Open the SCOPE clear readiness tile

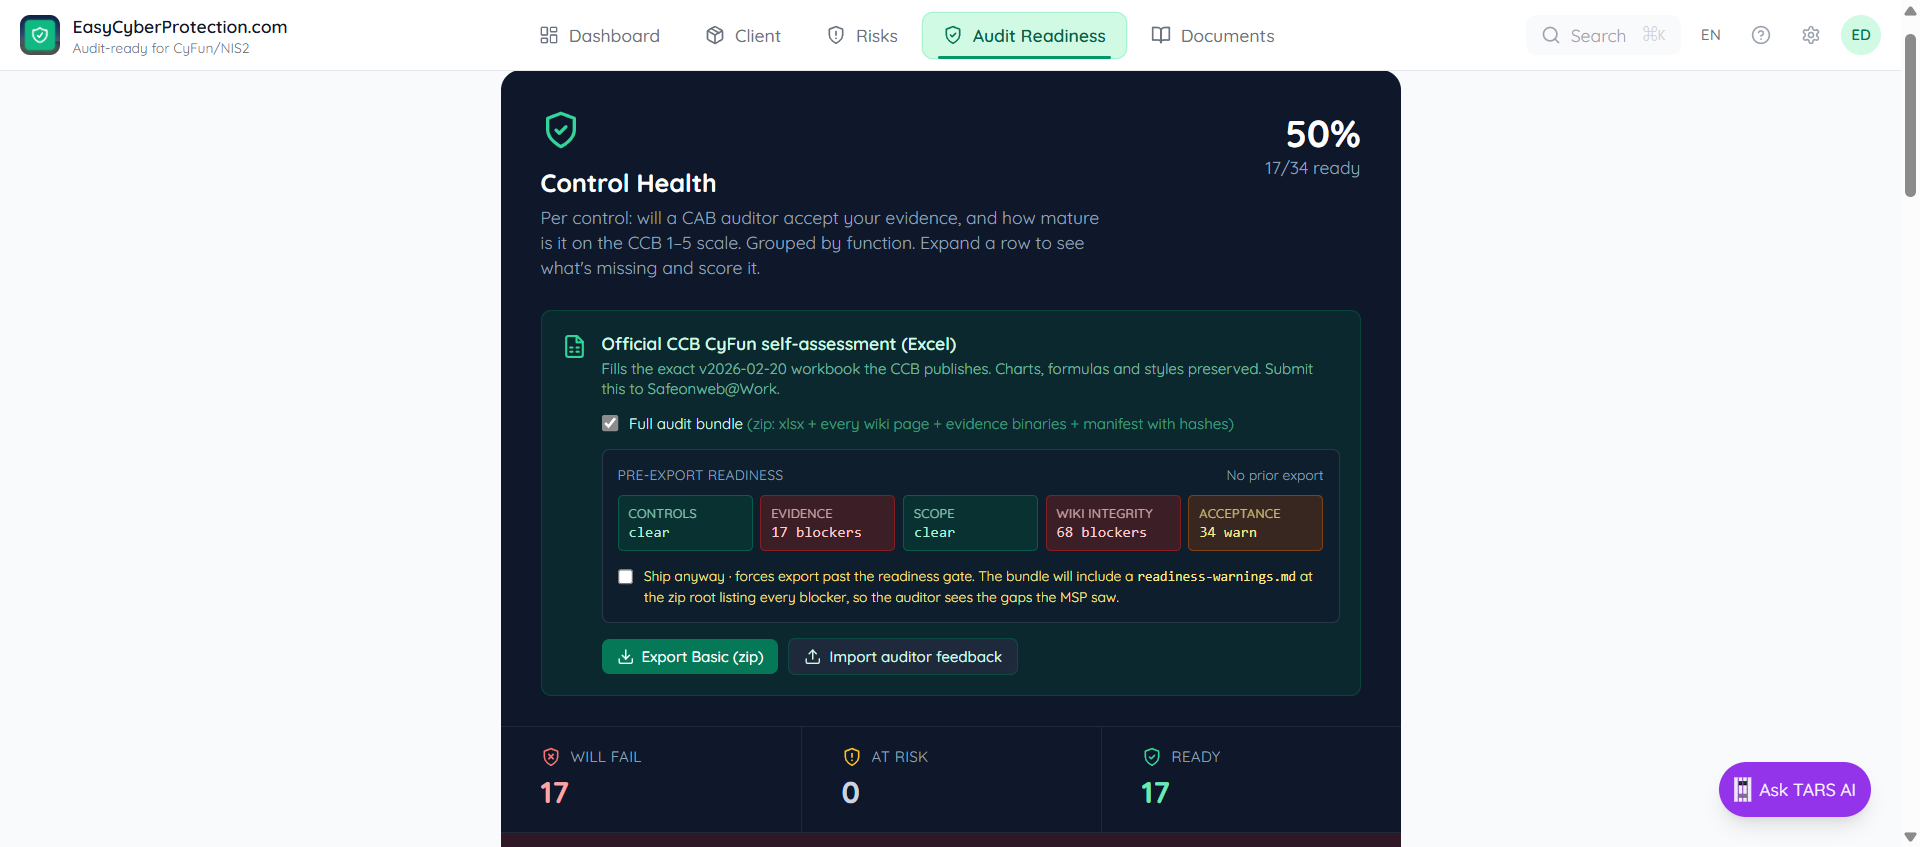(x=970, y=523)
